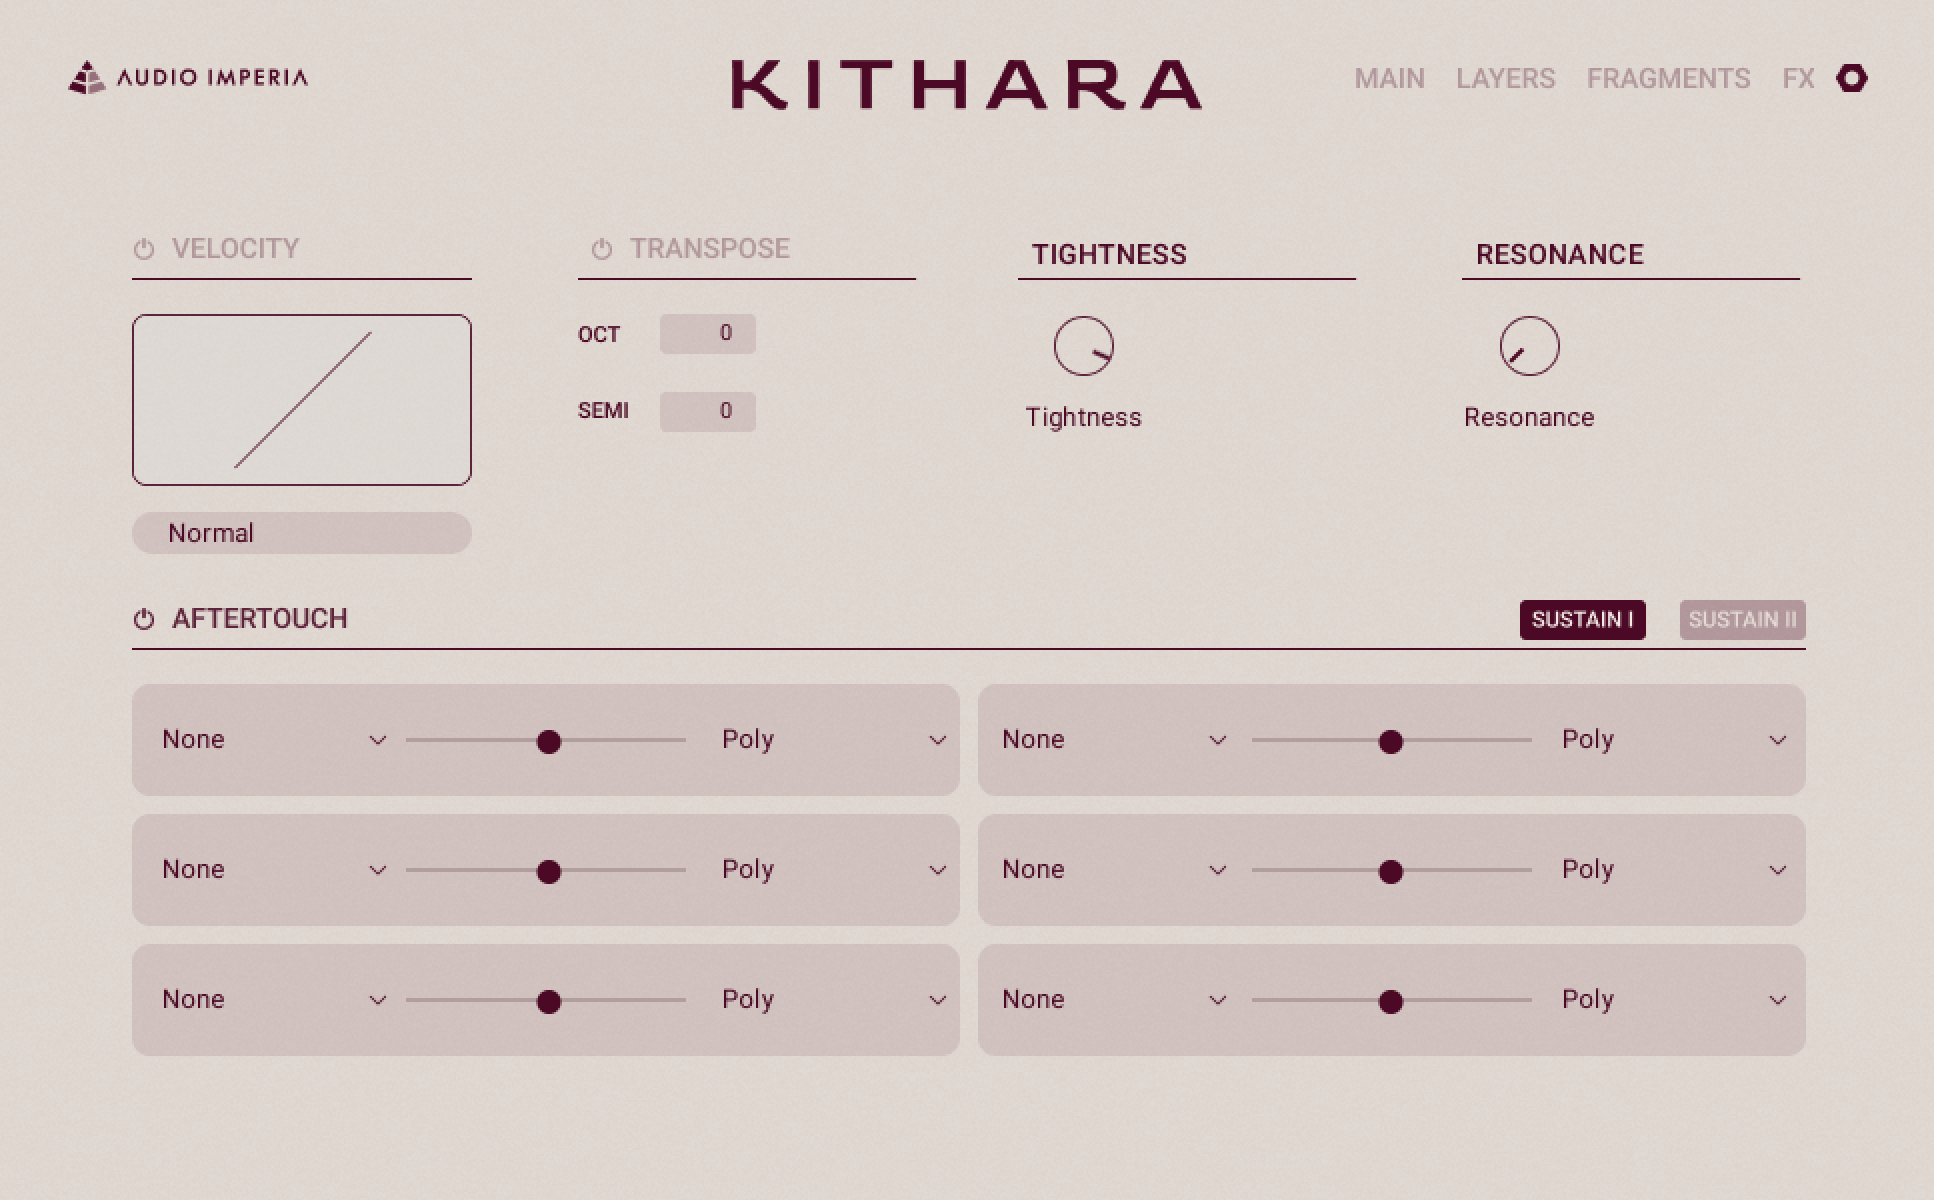This screenshot has height=1200, width=1934.
Task: Click the Transpose power icon
Action: pos(601,249)
